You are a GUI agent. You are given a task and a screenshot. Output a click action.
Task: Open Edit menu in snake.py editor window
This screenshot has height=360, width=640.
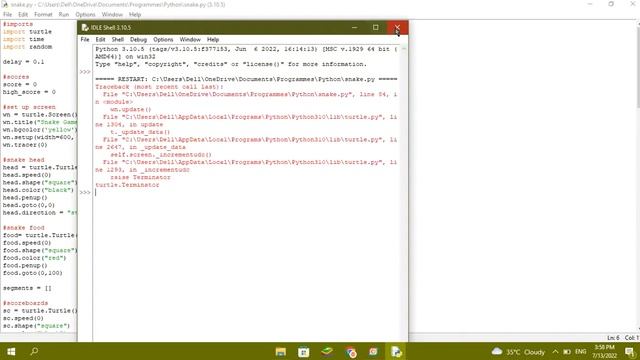click(23, 14)
